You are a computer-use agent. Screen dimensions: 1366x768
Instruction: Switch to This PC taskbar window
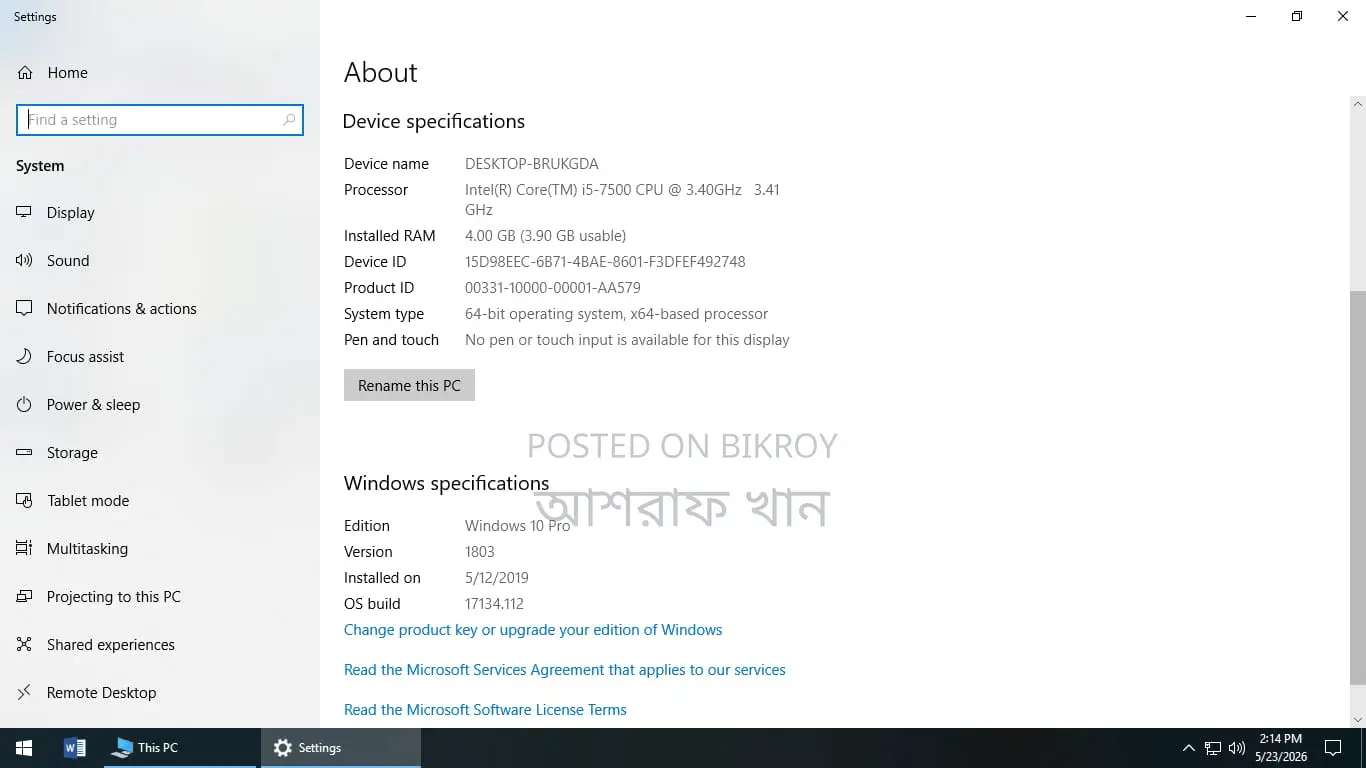click(180, 748)
